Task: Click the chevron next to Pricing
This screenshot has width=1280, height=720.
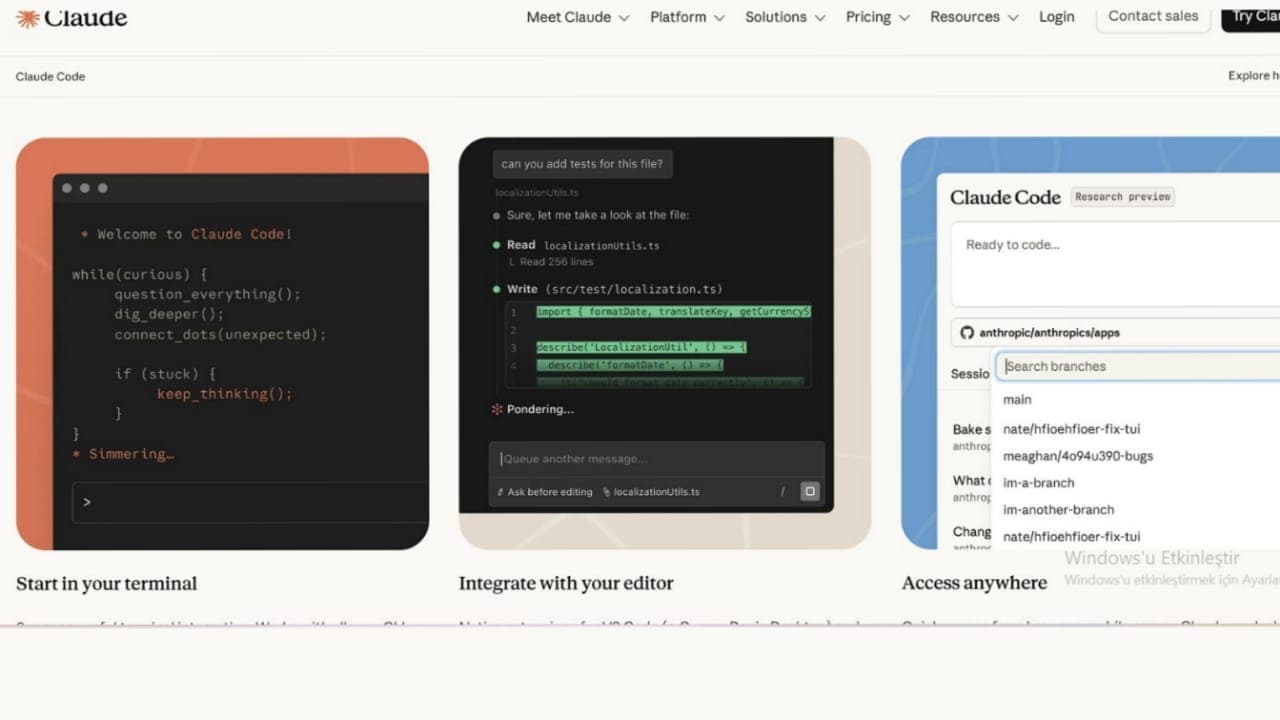Action: click(x=904, y=18)
